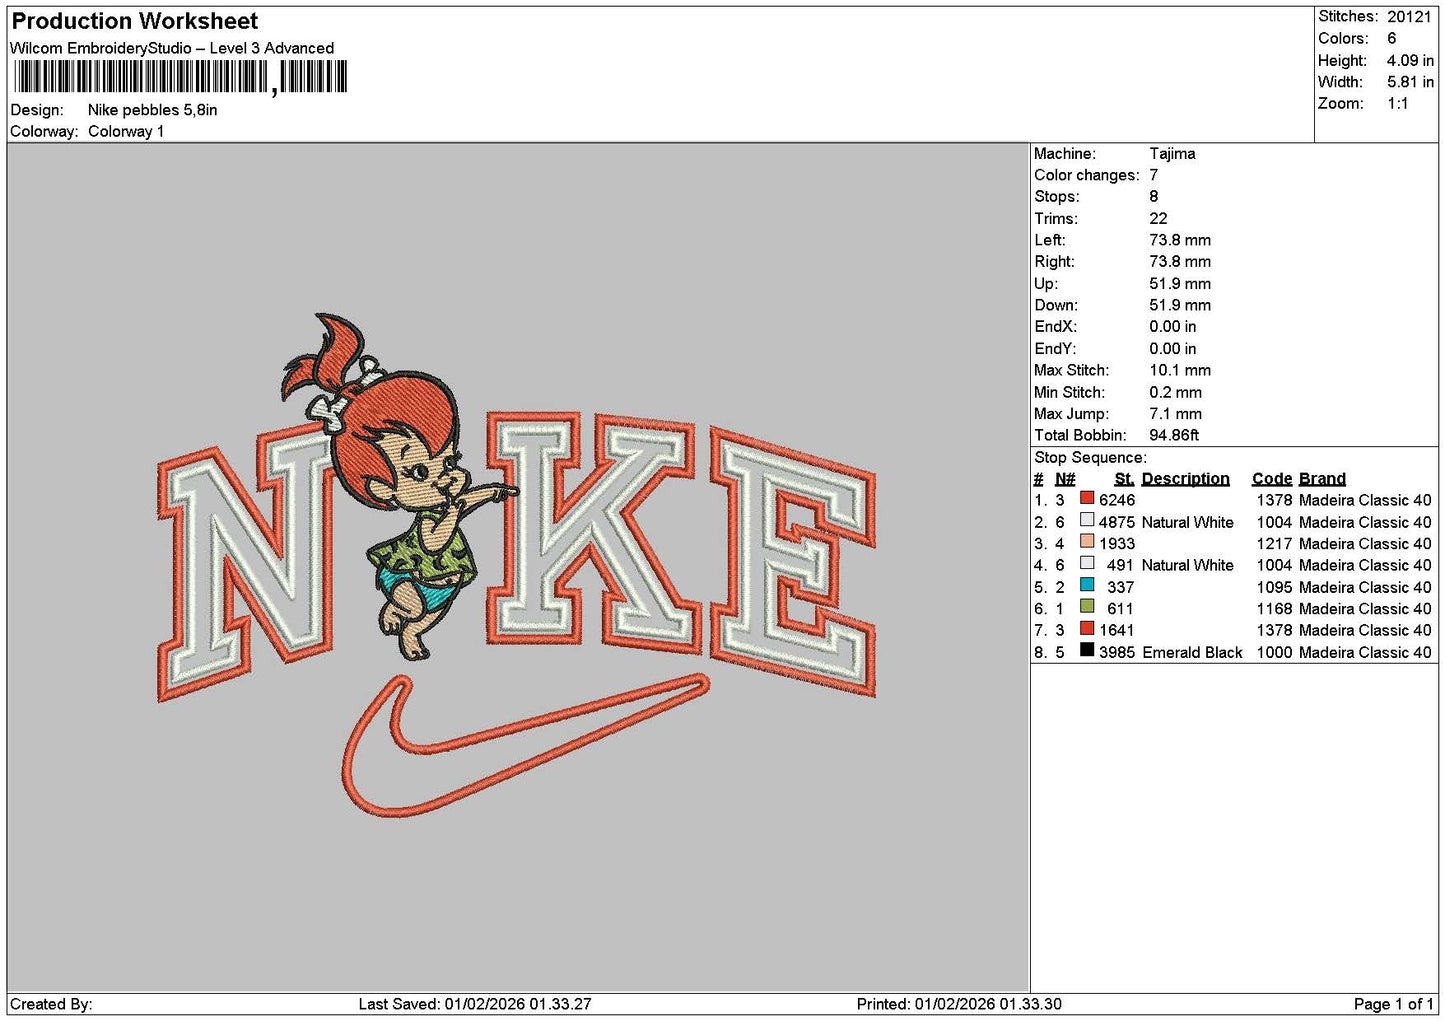1445x1021 pixels.
Task: Click the red swatch in row 1641
Action: (x=1087, y=628)
